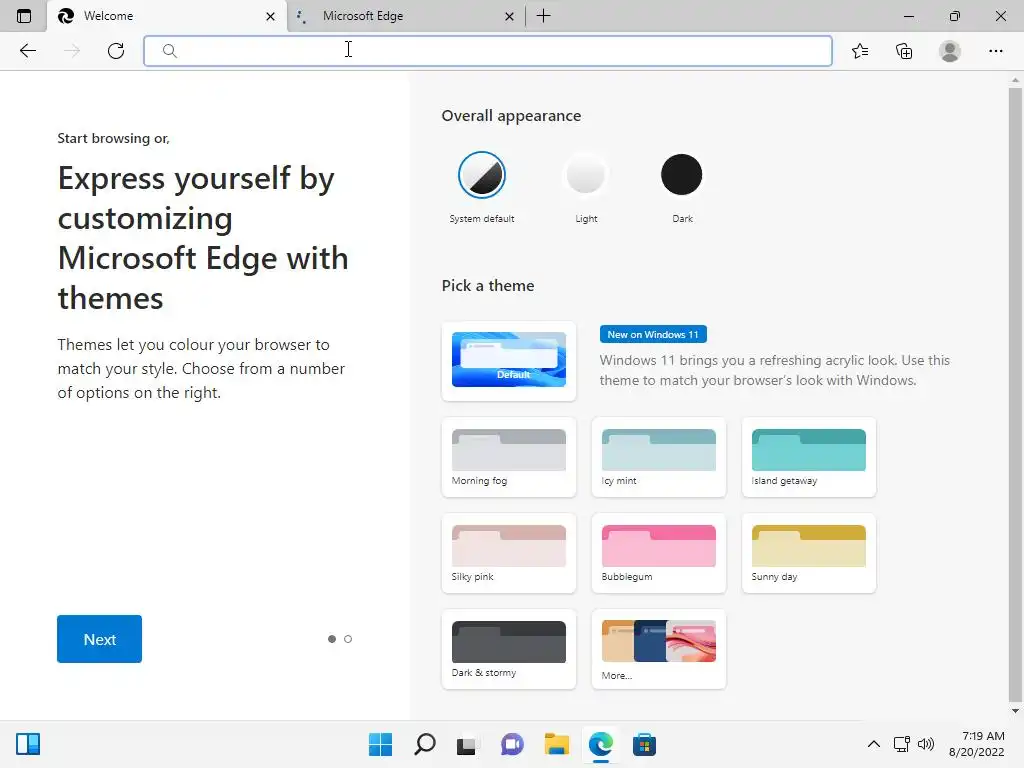Image resolution: width=1024 pixels, height=768 pixels.
Task: Focus the address bar field
Action: [488, 51]
